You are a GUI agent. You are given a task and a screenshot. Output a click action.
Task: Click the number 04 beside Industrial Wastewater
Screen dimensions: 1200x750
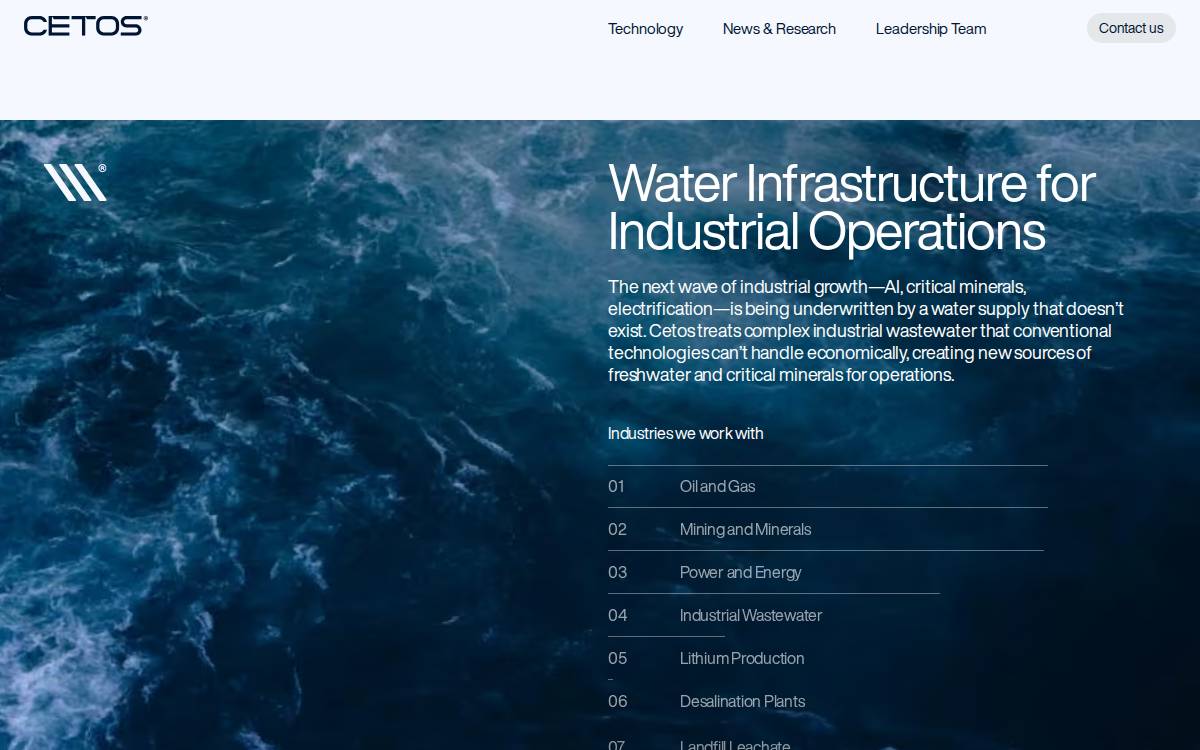click(617, 616)
